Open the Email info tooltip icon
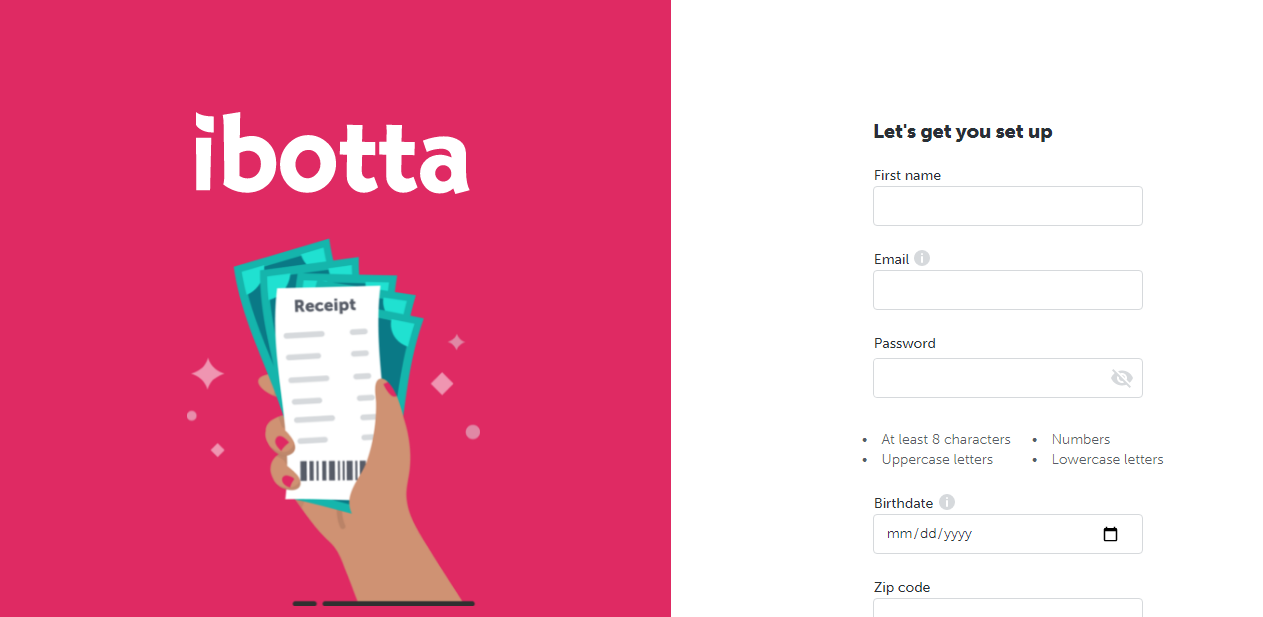This screenshot has width=1263, height=617. [922, 258]
